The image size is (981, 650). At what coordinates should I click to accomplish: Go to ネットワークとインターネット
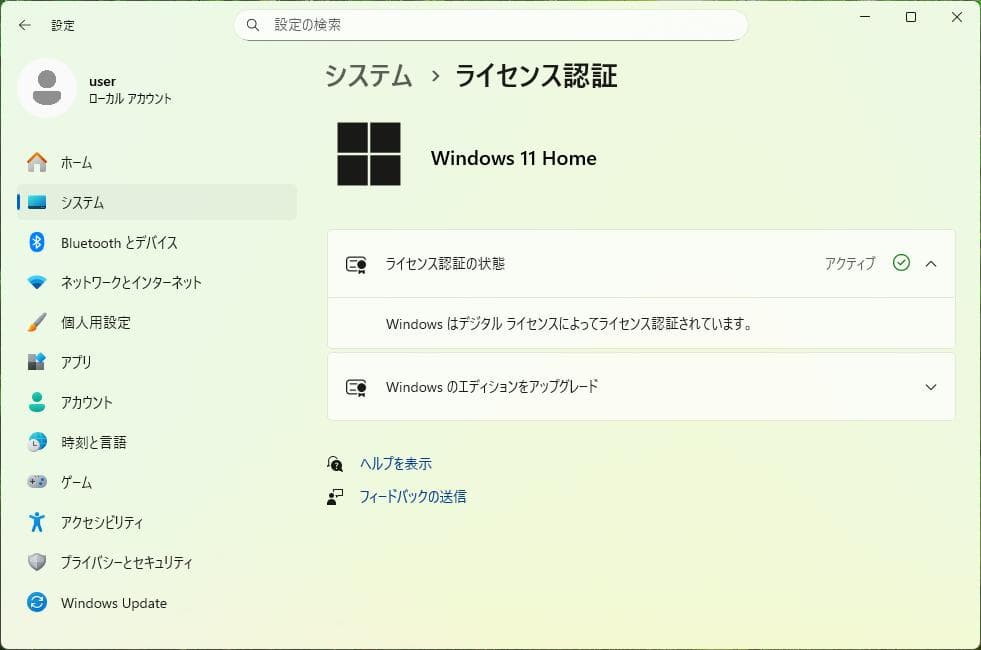(157, 283)
